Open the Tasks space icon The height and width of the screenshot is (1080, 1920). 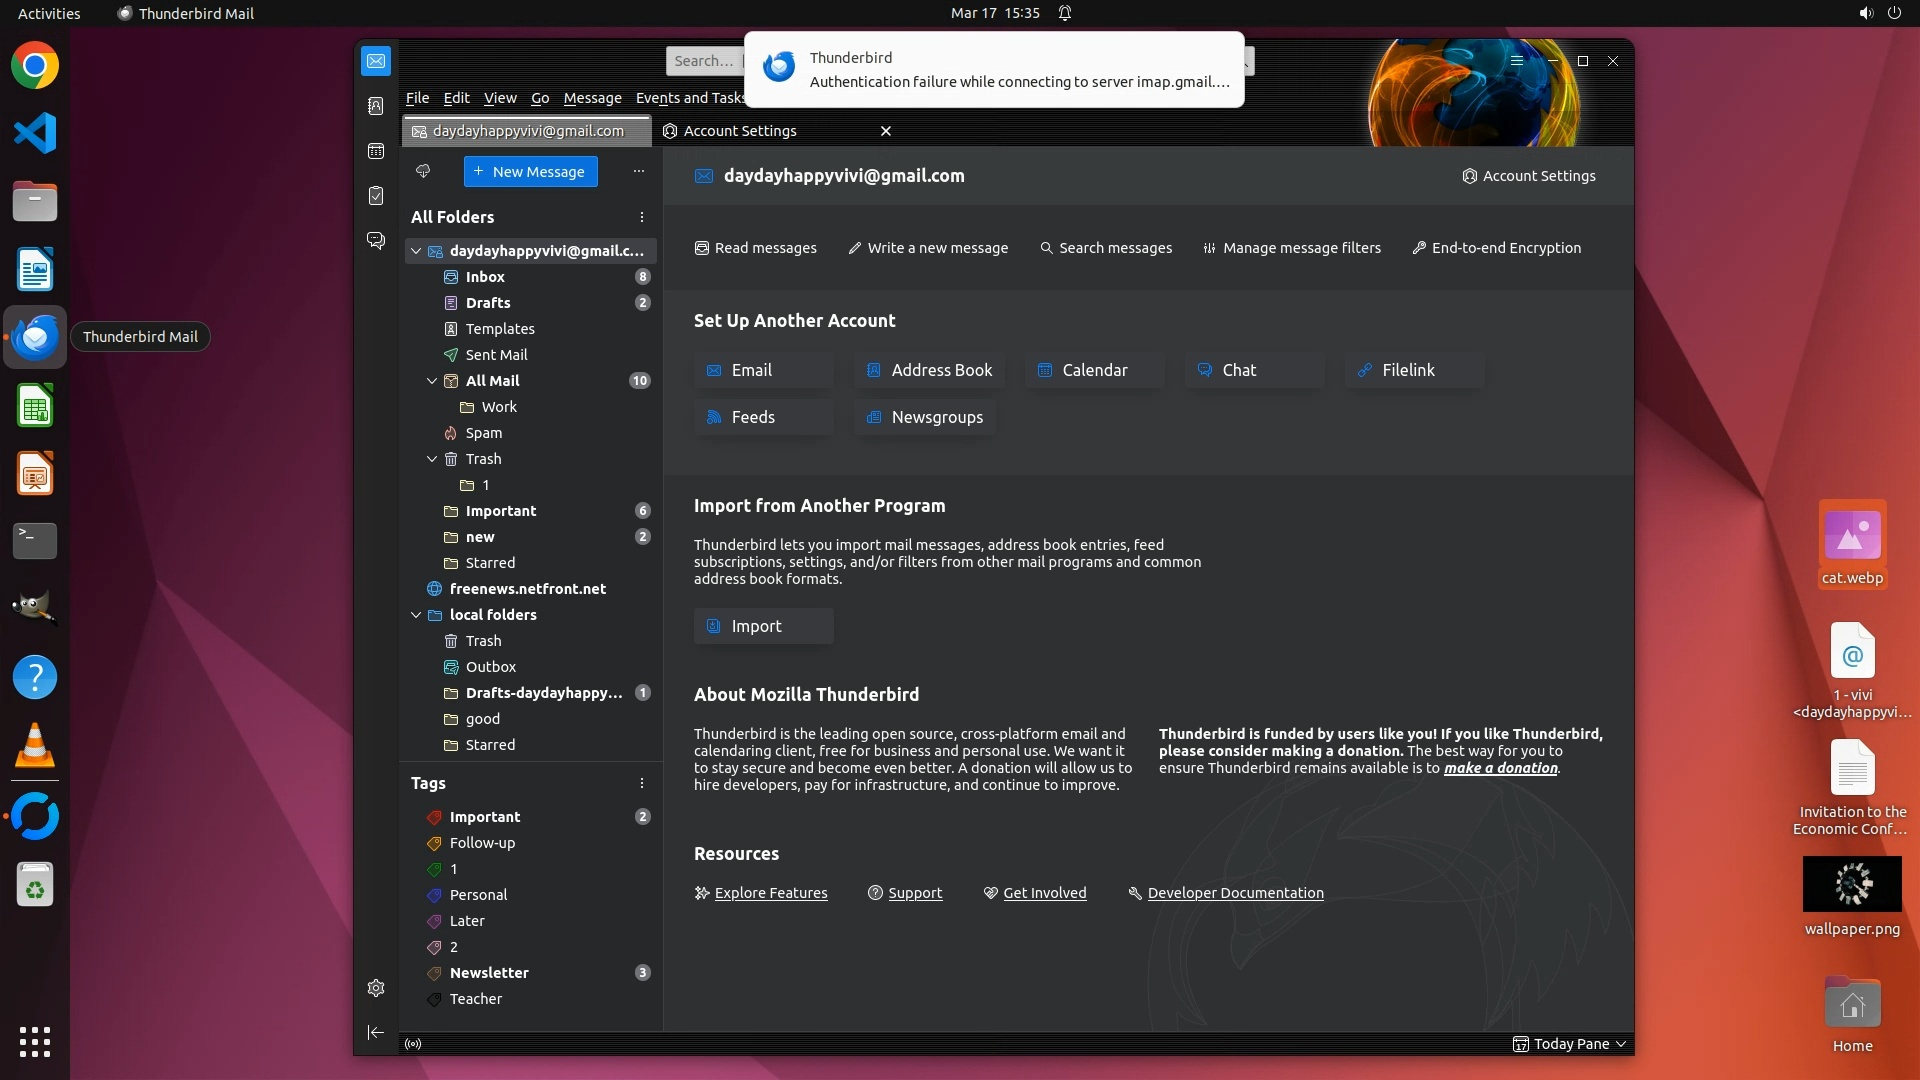(376, 196)
